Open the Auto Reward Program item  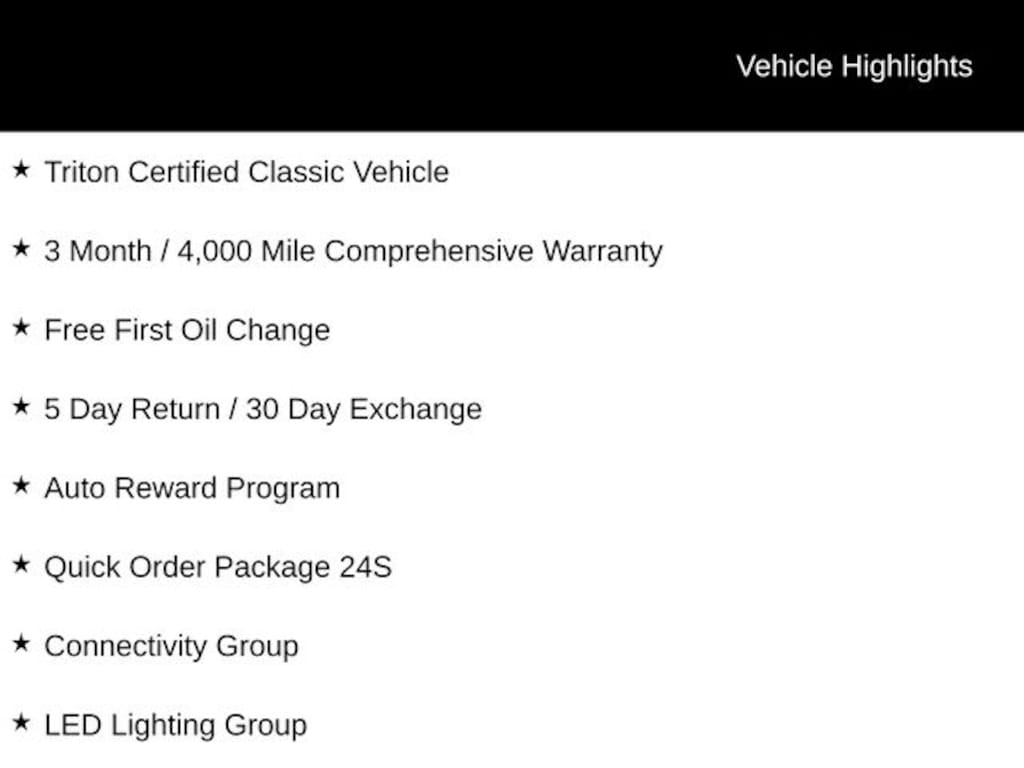tap(192, 488)
